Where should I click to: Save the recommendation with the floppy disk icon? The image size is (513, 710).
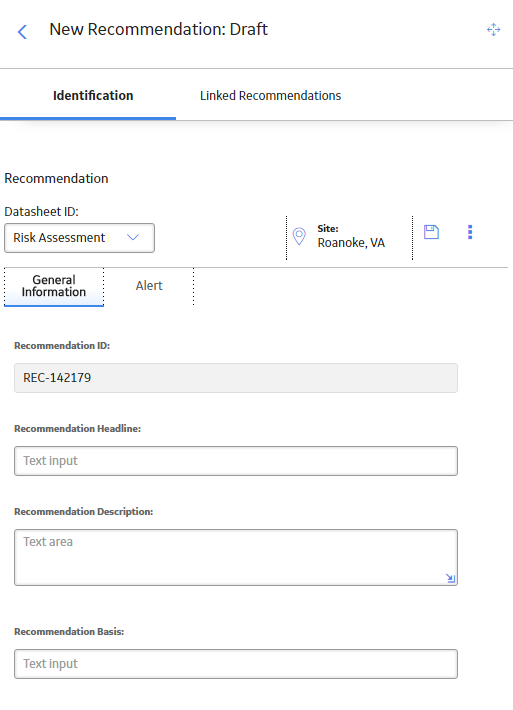pos(431,232)
